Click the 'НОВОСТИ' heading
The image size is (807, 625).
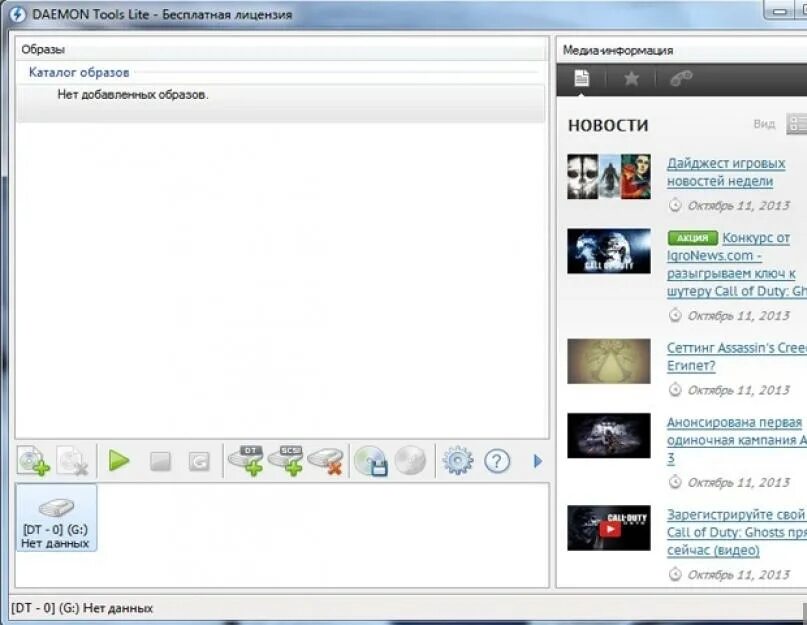[608, 126]
